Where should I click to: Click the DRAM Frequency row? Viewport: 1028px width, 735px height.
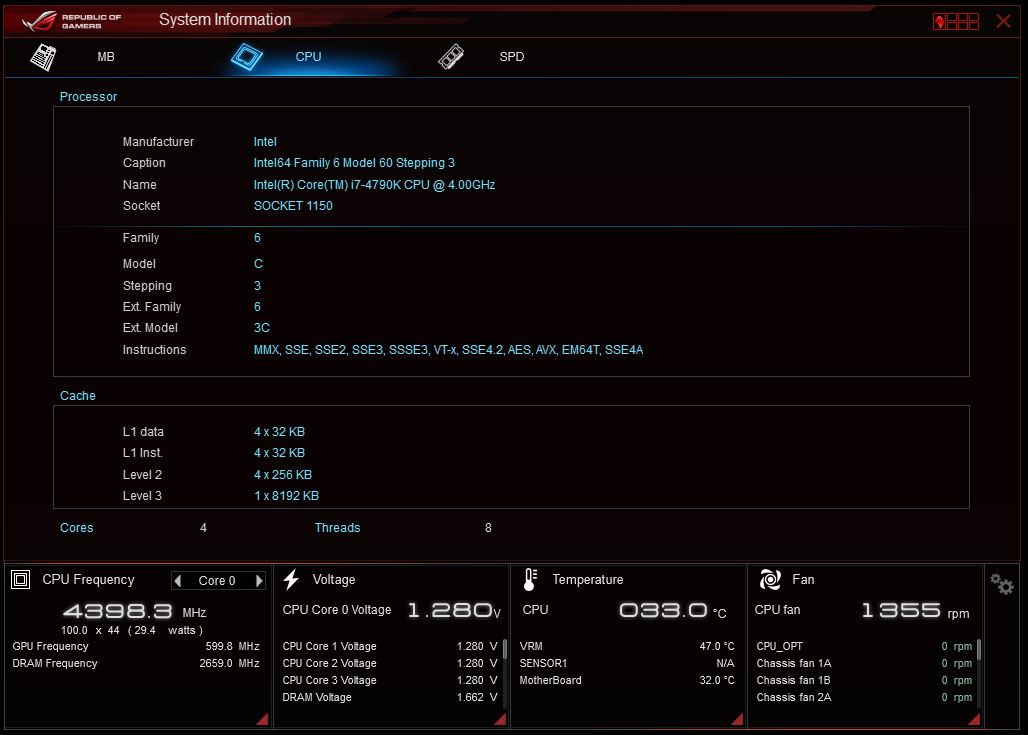pos(136,664)
